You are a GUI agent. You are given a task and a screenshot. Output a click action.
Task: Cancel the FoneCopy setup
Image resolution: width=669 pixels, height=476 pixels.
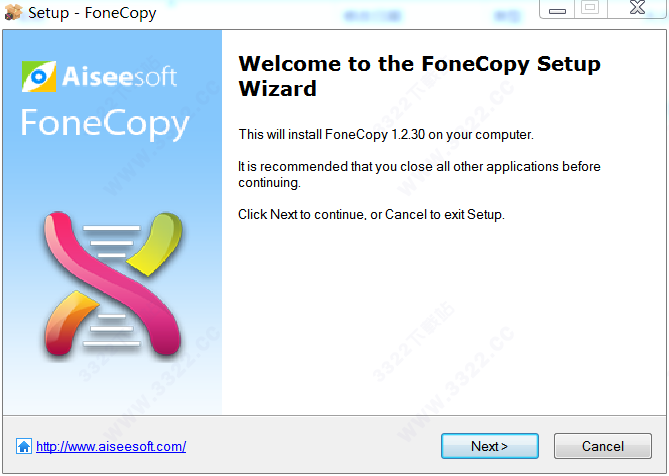pyautogui.click(x=602, y=446)
